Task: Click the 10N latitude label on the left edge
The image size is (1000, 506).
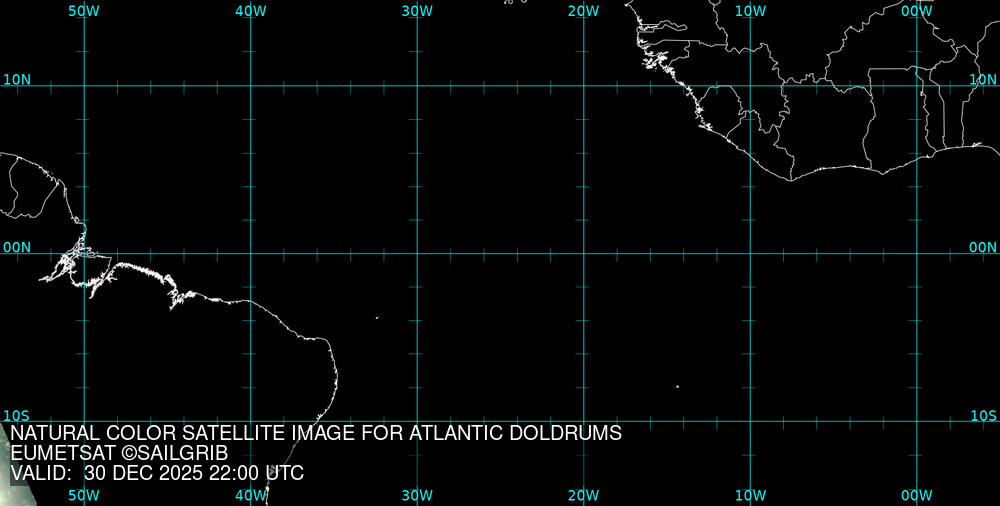Action: click(x=16, y=79)
